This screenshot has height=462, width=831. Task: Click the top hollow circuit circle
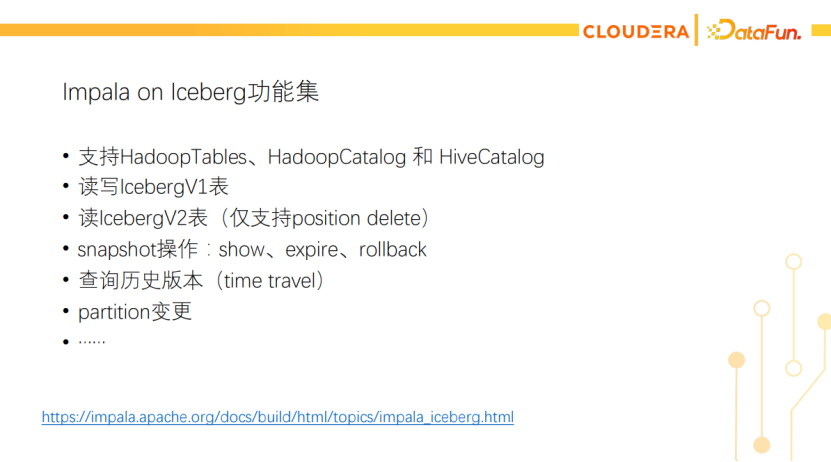(793, 262)
